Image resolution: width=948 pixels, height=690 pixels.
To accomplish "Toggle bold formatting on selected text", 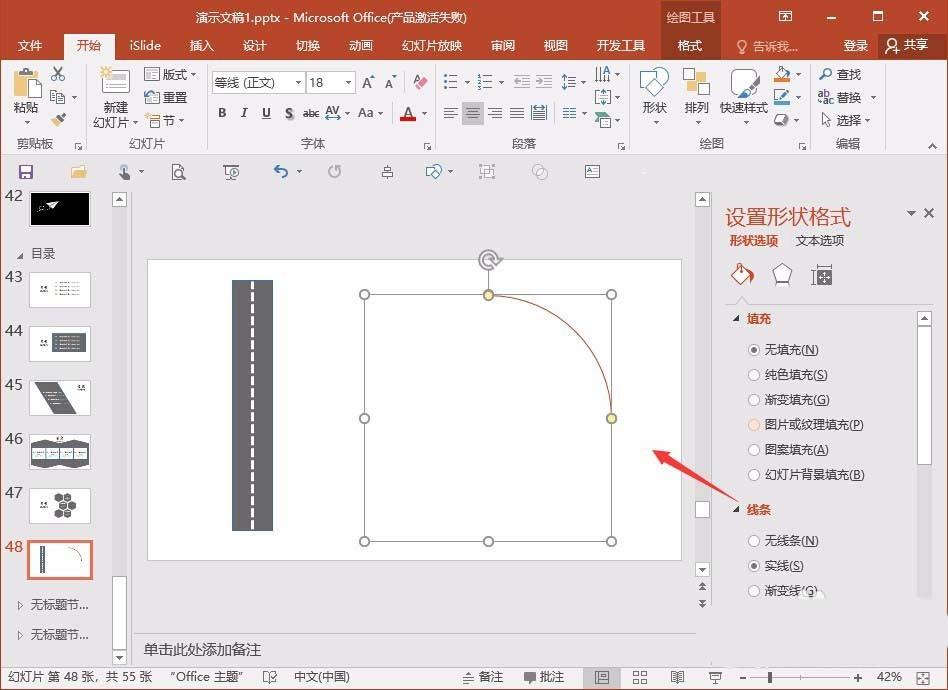I will 222,113.
